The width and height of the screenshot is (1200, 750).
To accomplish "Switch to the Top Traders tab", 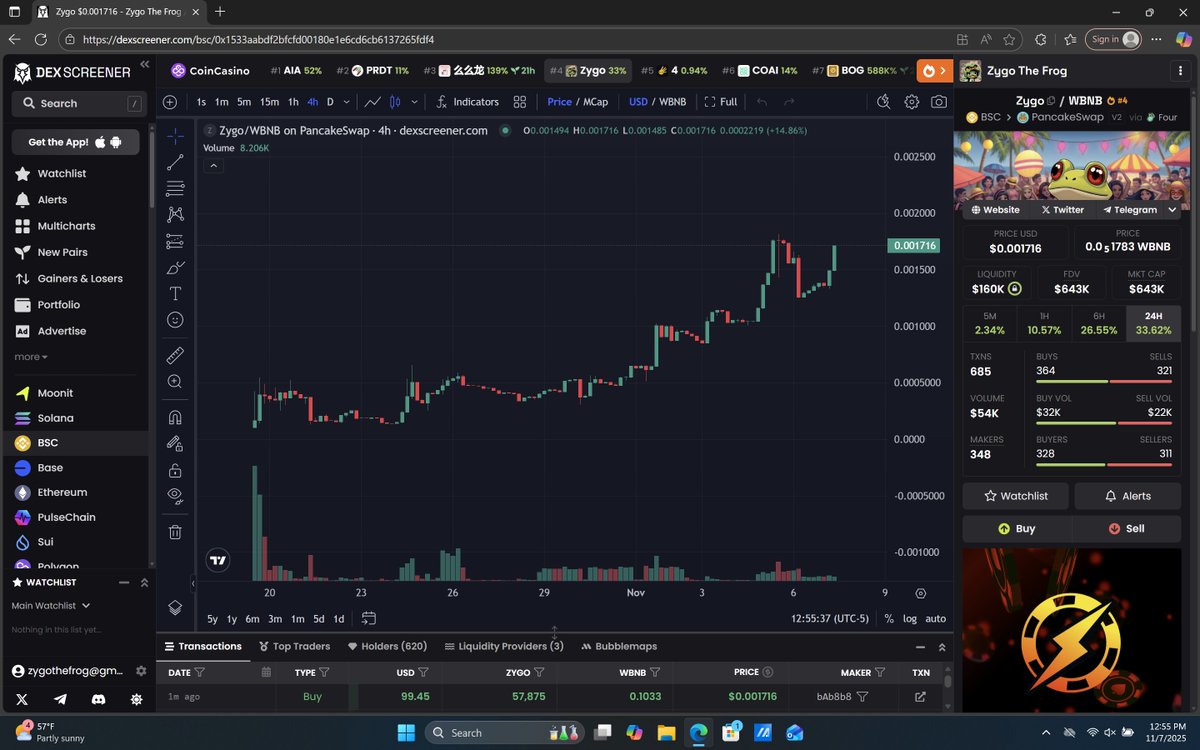I will (x=294, y=646).
